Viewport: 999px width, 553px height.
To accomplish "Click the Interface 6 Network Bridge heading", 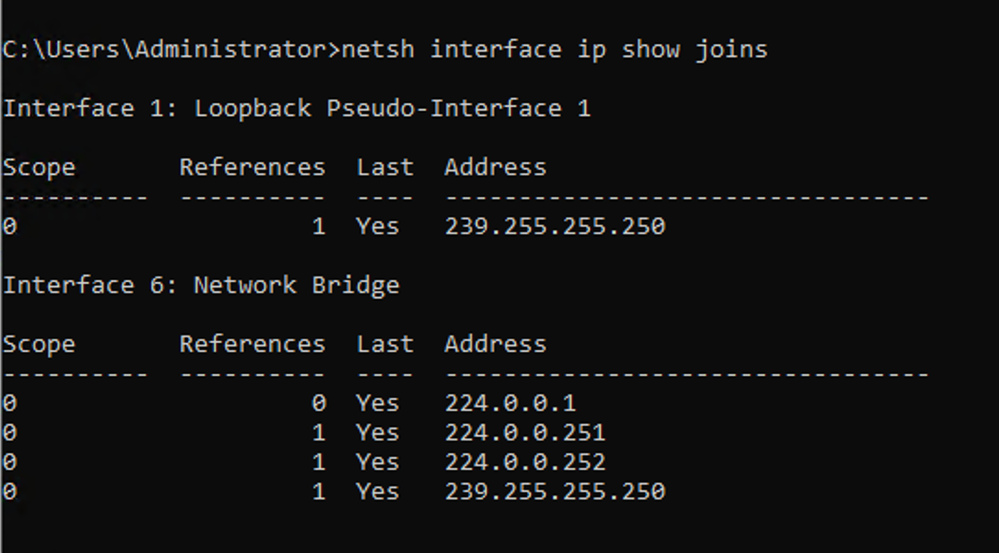I will coord(200,285).
